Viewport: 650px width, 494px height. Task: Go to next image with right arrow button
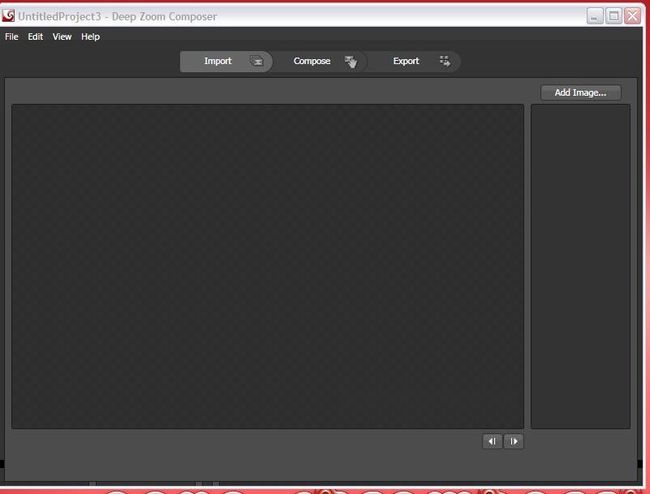[514, 441]
